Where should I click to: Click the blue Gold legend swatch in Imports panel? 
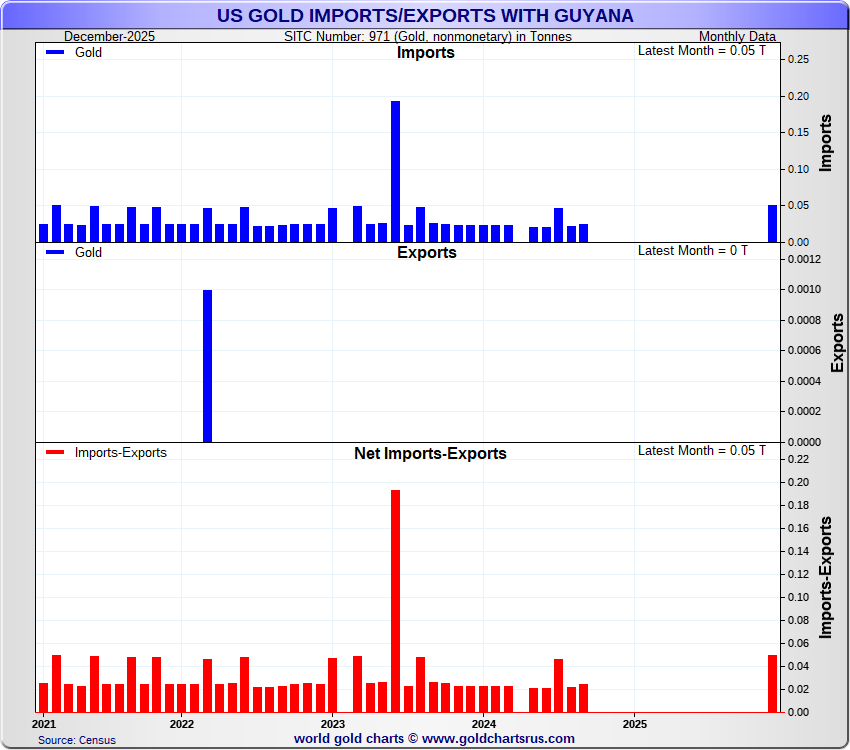point(55,52)
